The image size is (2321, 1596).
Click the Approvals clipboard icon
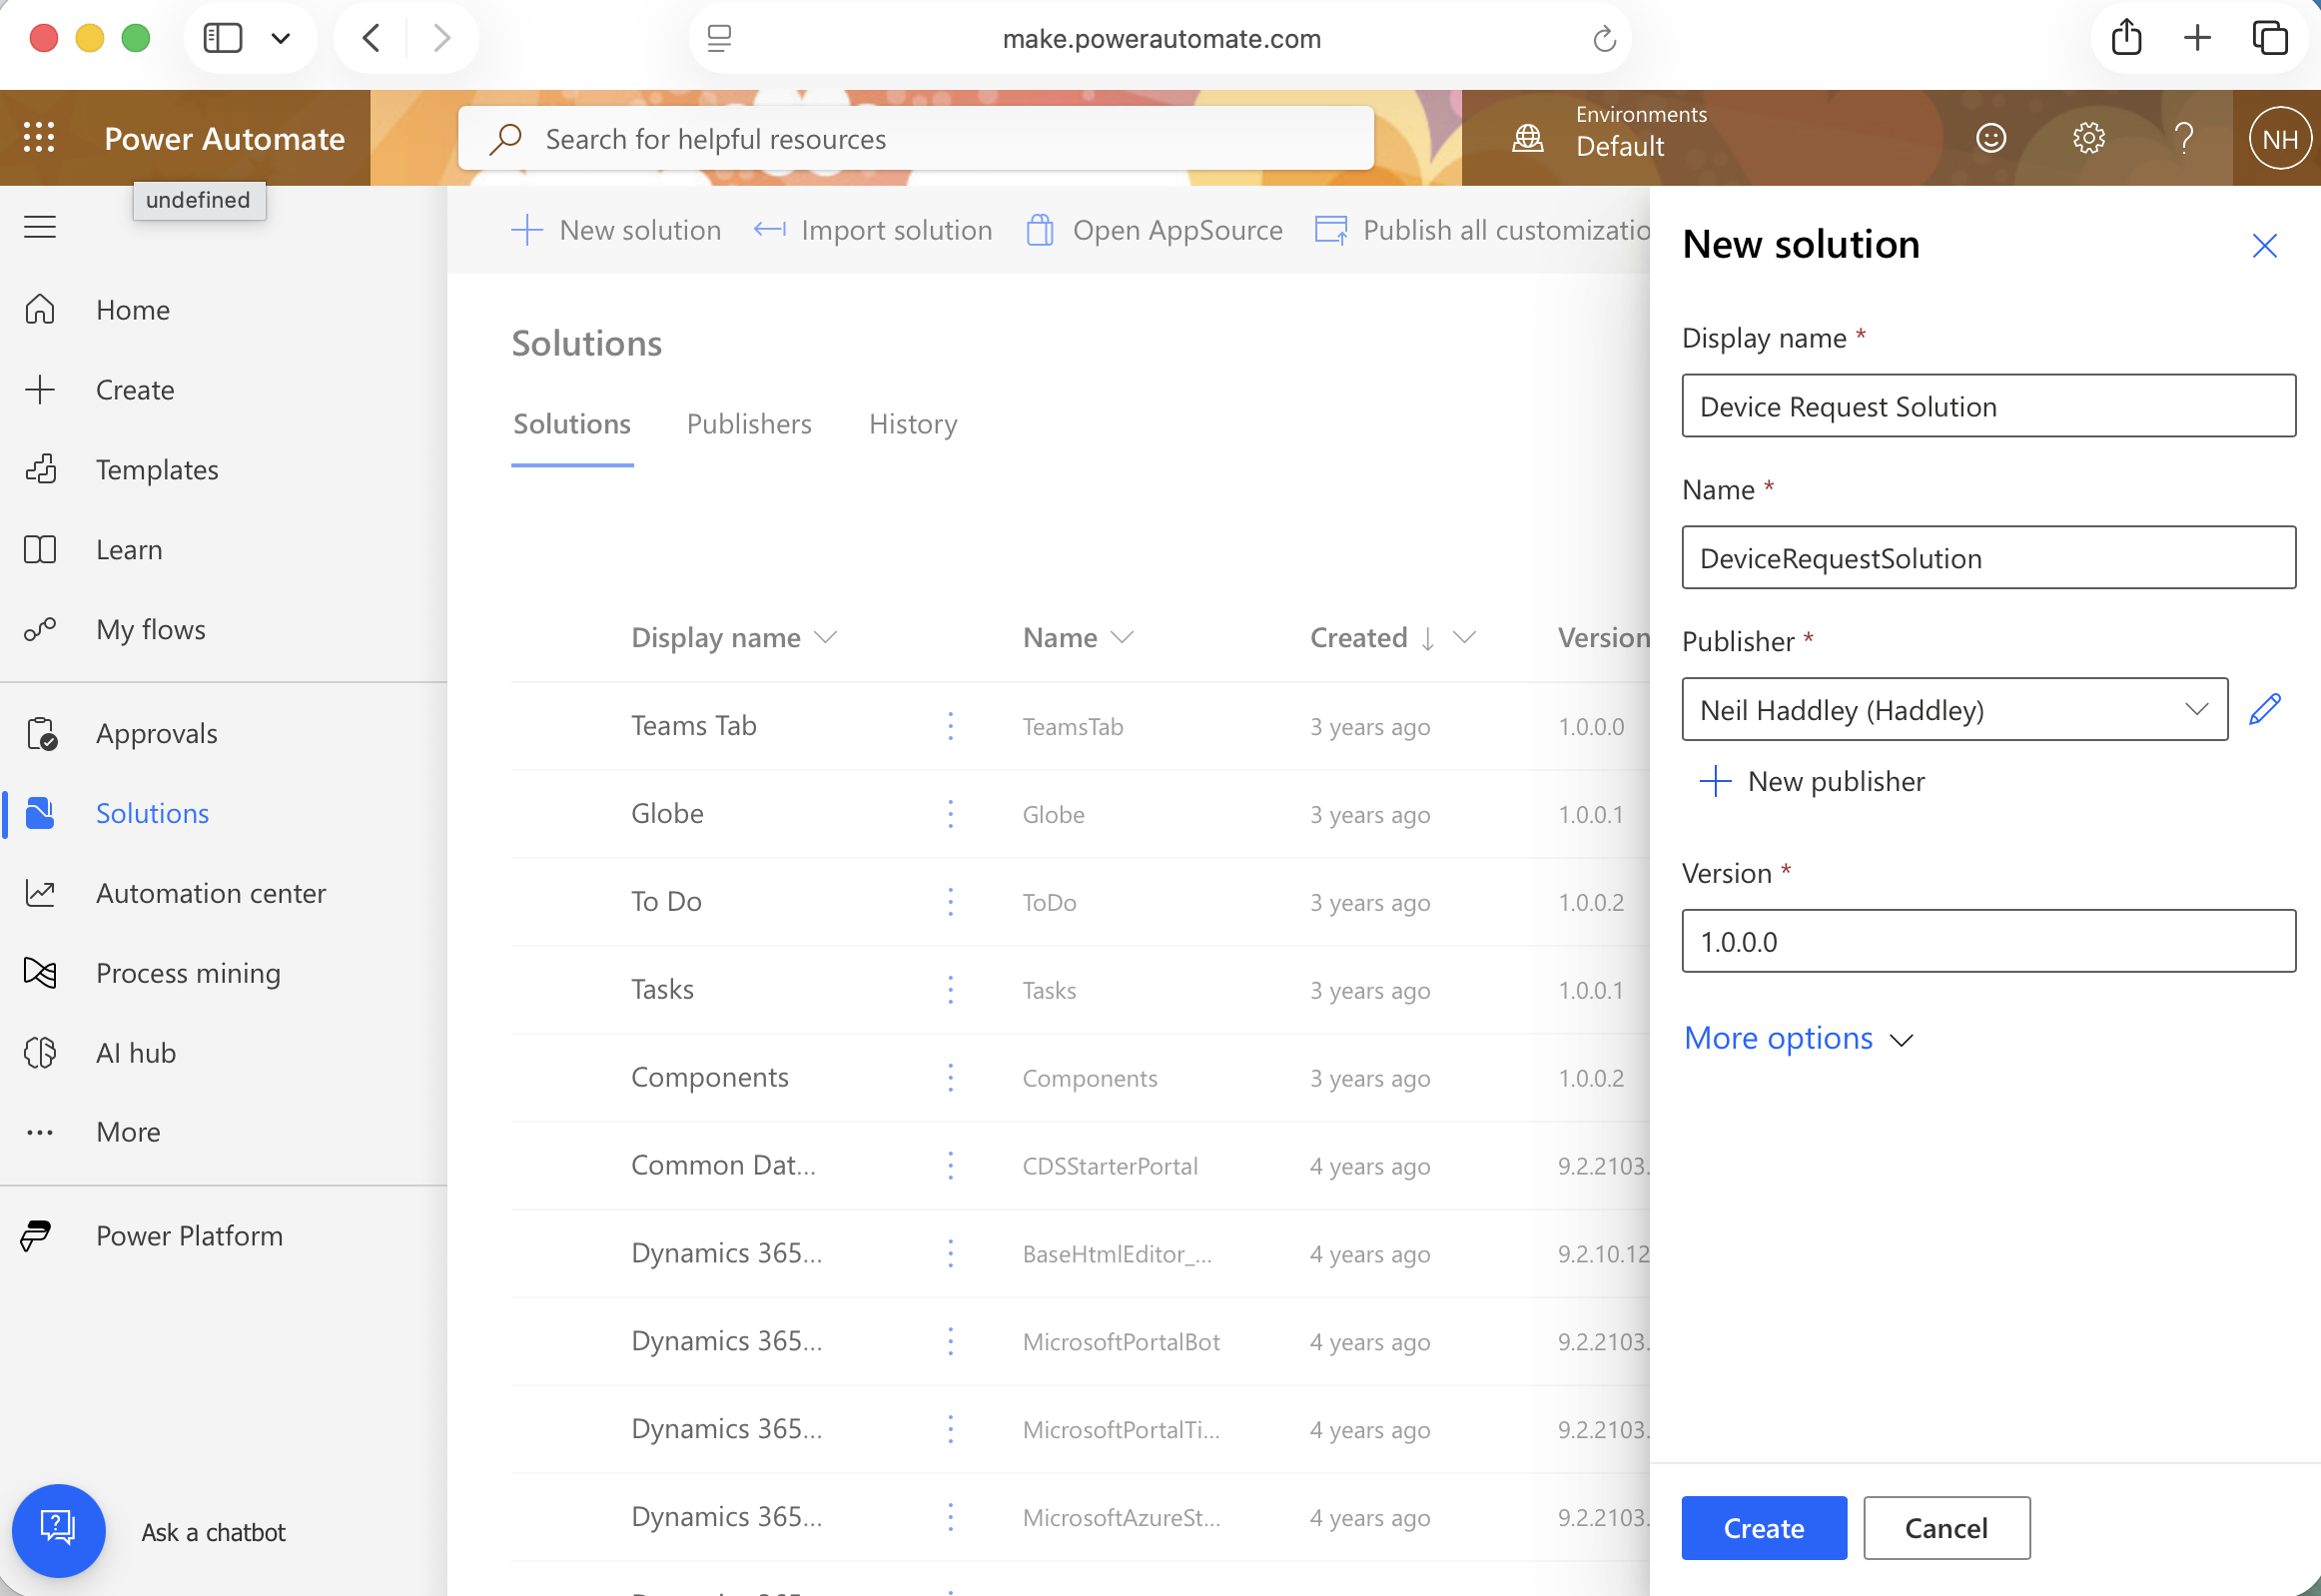(x=41, y=734)
